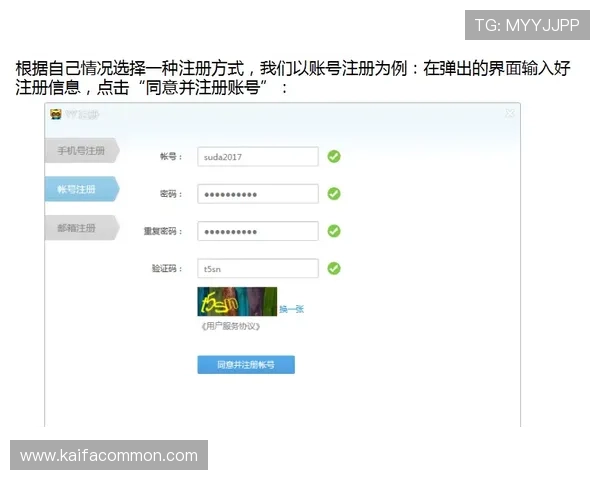Click green checkmark beside 验证码 field
Screen dimensions: 600x480
coord(334,268)
